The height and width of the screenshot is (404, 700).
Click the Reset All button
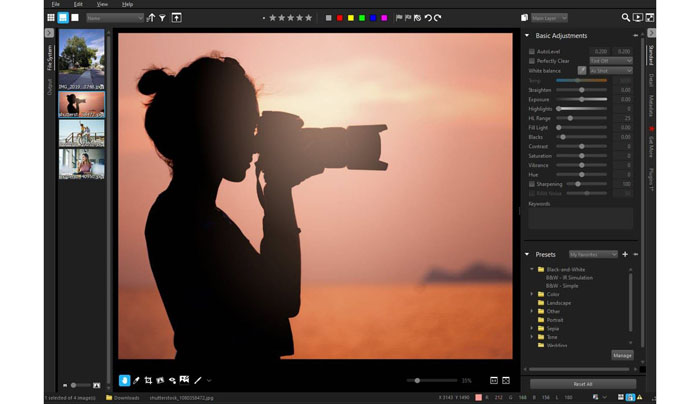(x=582, y=384)
